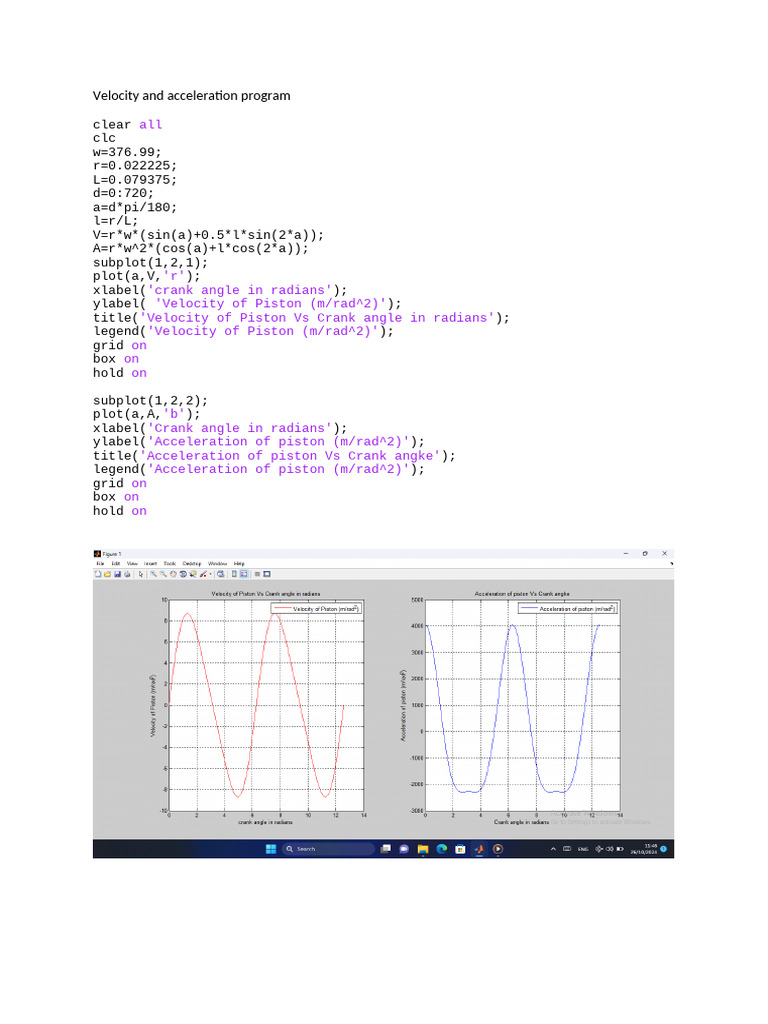The image size is (768, 1024).
Task: Open the Window menu in Figure 1
Action: point(217,564)
